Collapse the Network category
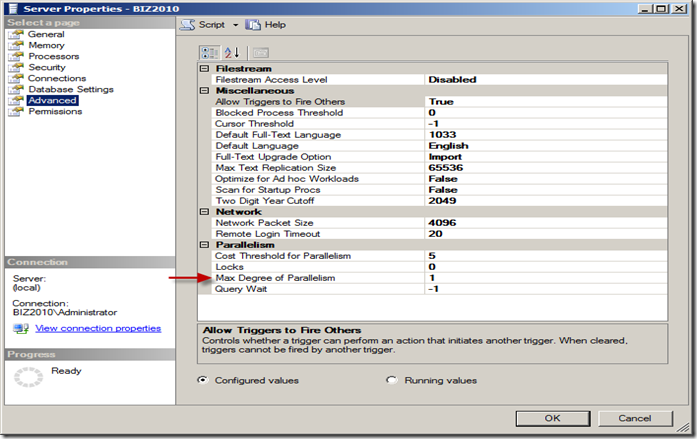 pos(204,212)
